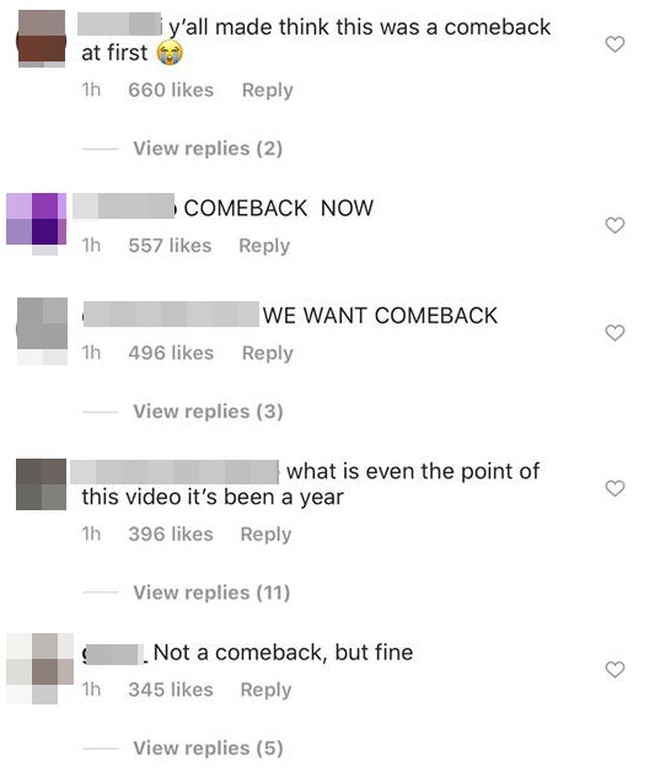The height and width of the screenshot is (777, 660).
Task: Expand View replies (3)
Action: (x=208, y=411)
